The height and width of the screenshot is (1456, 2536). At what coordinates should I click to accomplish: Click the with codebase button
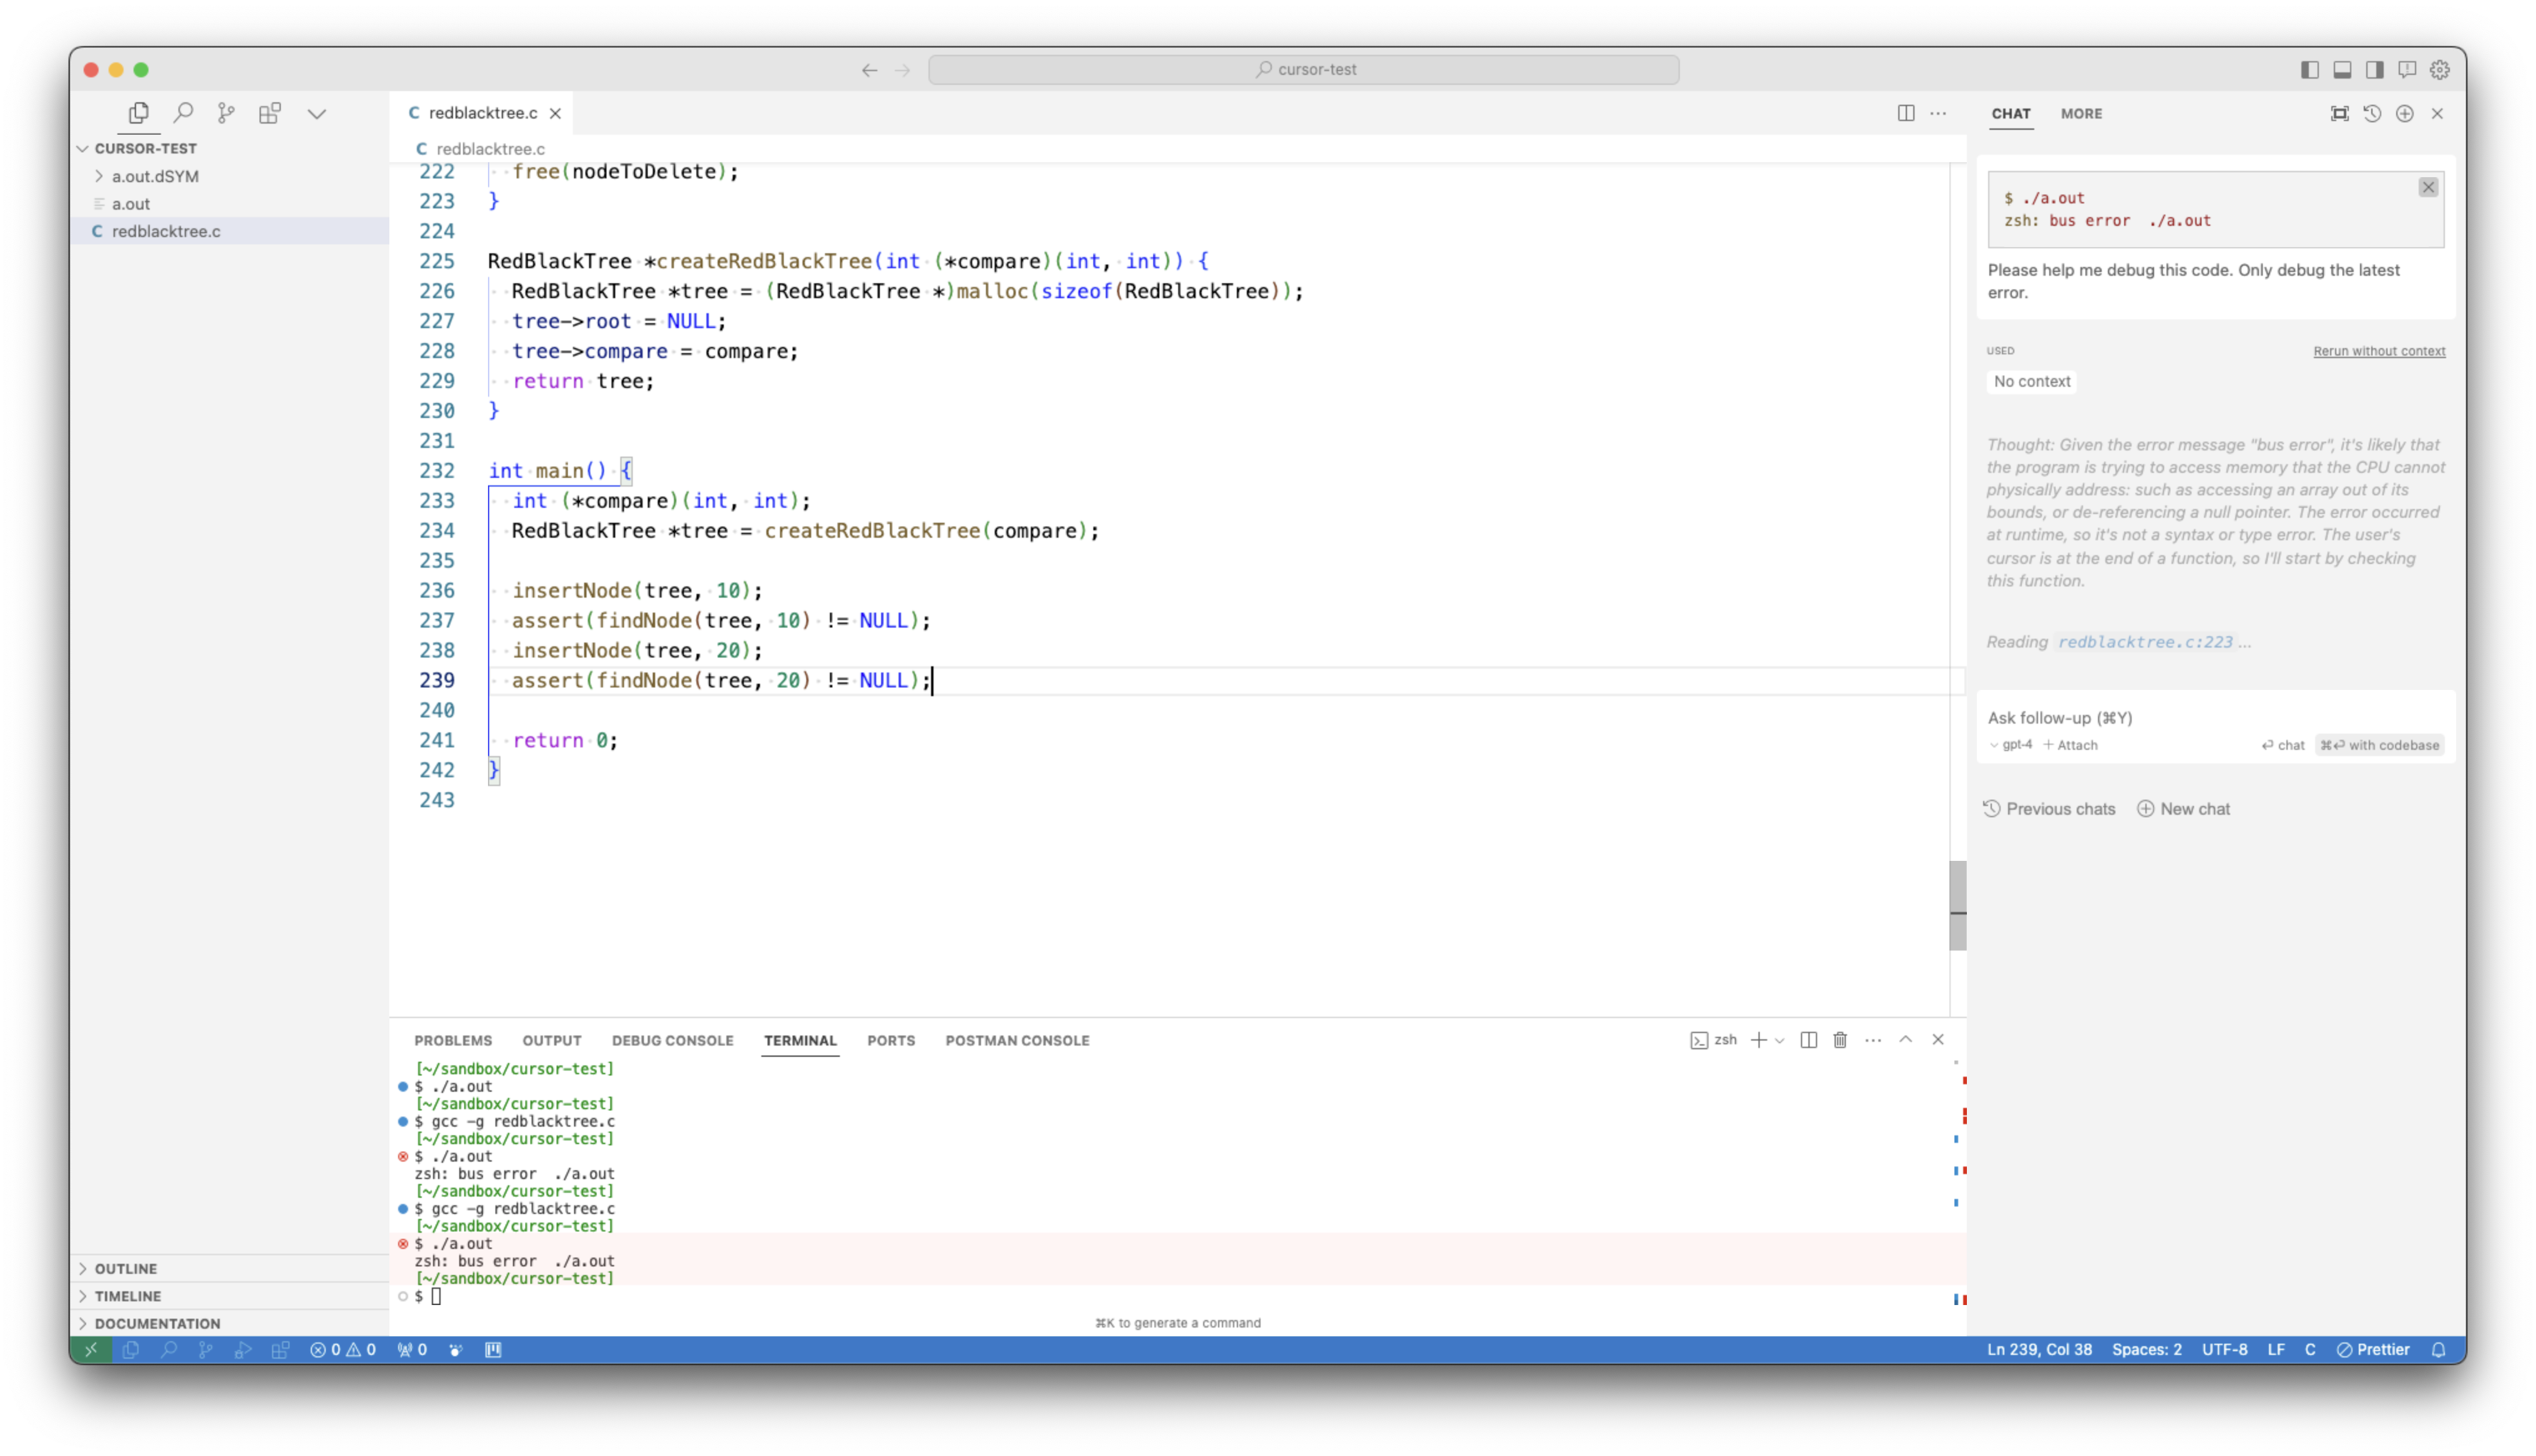tap(2379, 745)
